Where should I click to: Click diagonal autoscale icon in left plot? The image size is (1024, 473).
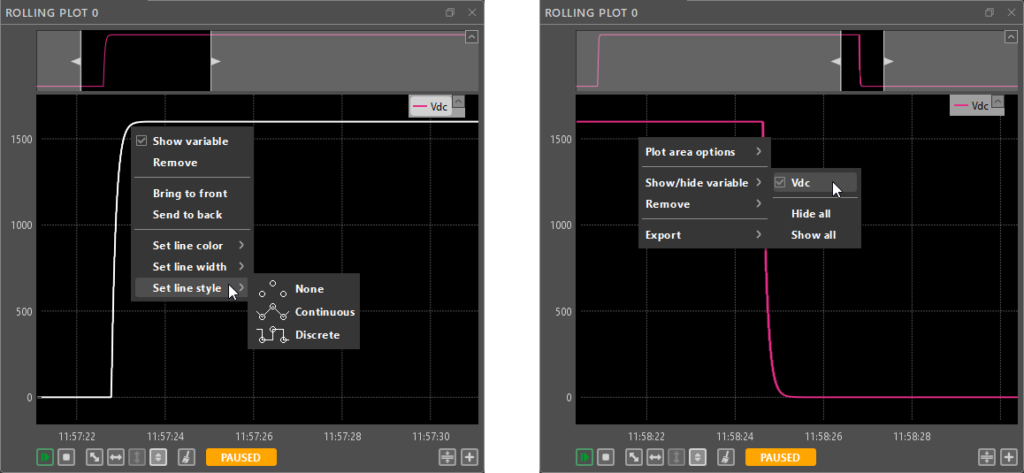point(95,457)
